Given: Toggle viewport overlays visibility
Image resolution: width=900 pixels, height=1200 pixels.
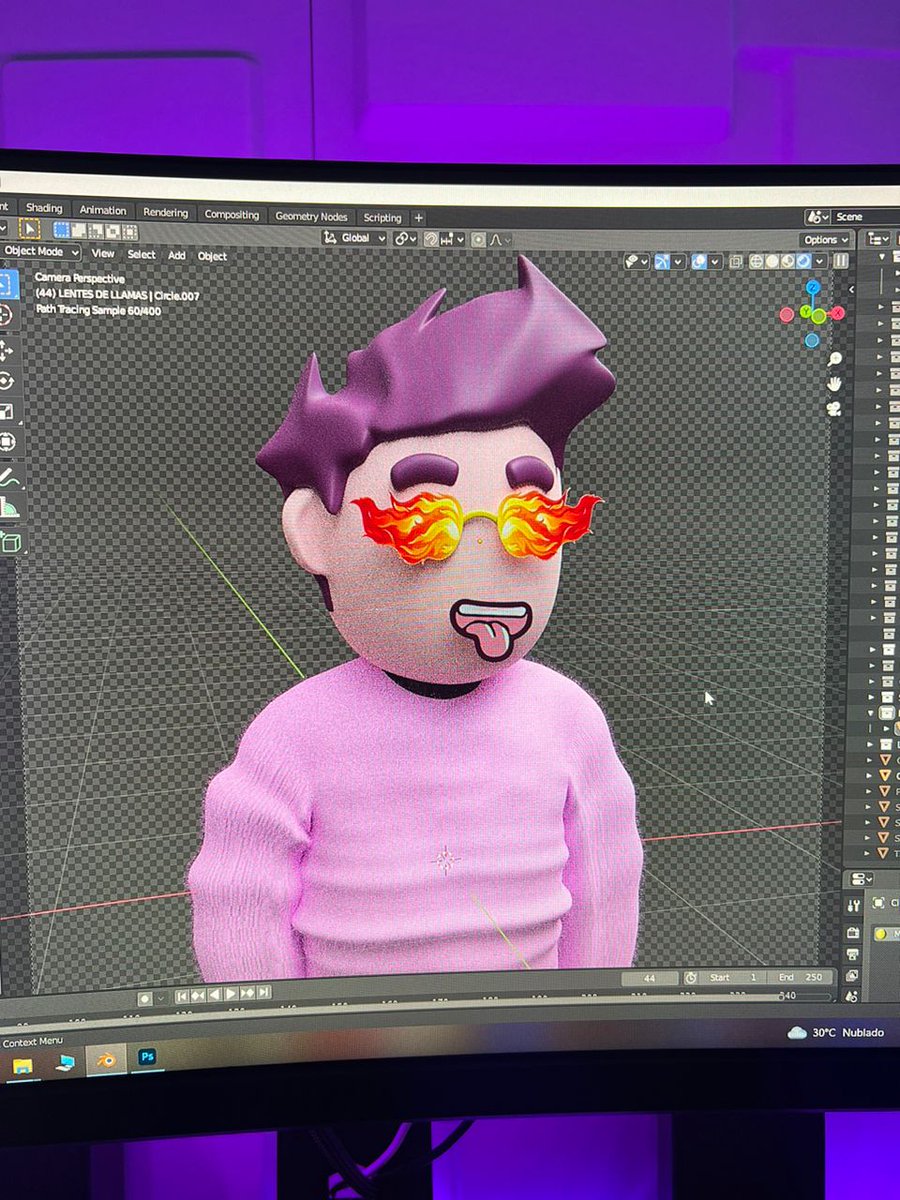Looking at the screenshot, I should (x=697, y=260).
